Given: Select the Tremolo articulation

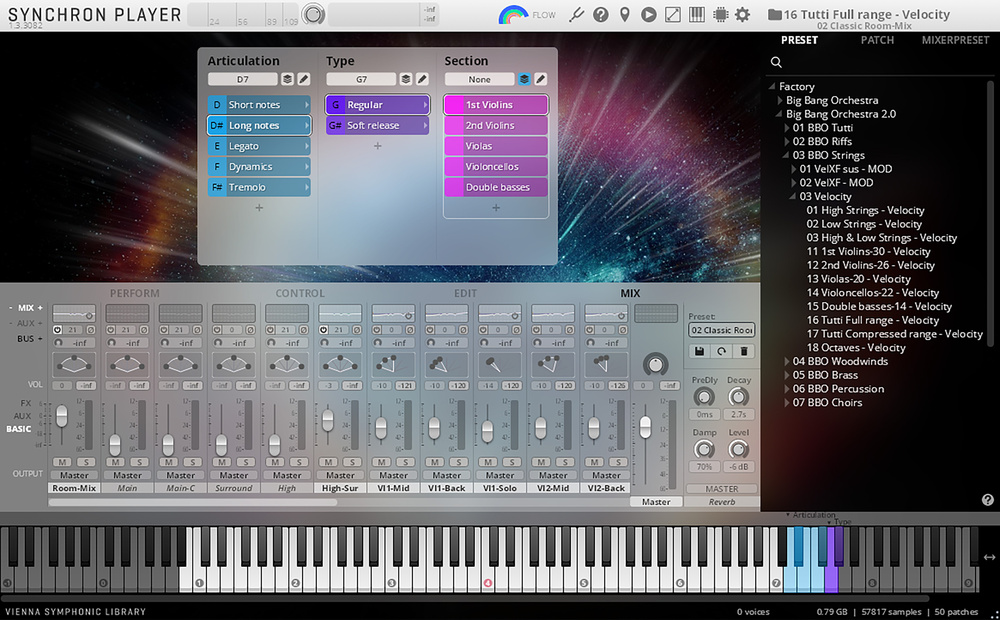Looking at the screenshot, I should click(259, 188).
